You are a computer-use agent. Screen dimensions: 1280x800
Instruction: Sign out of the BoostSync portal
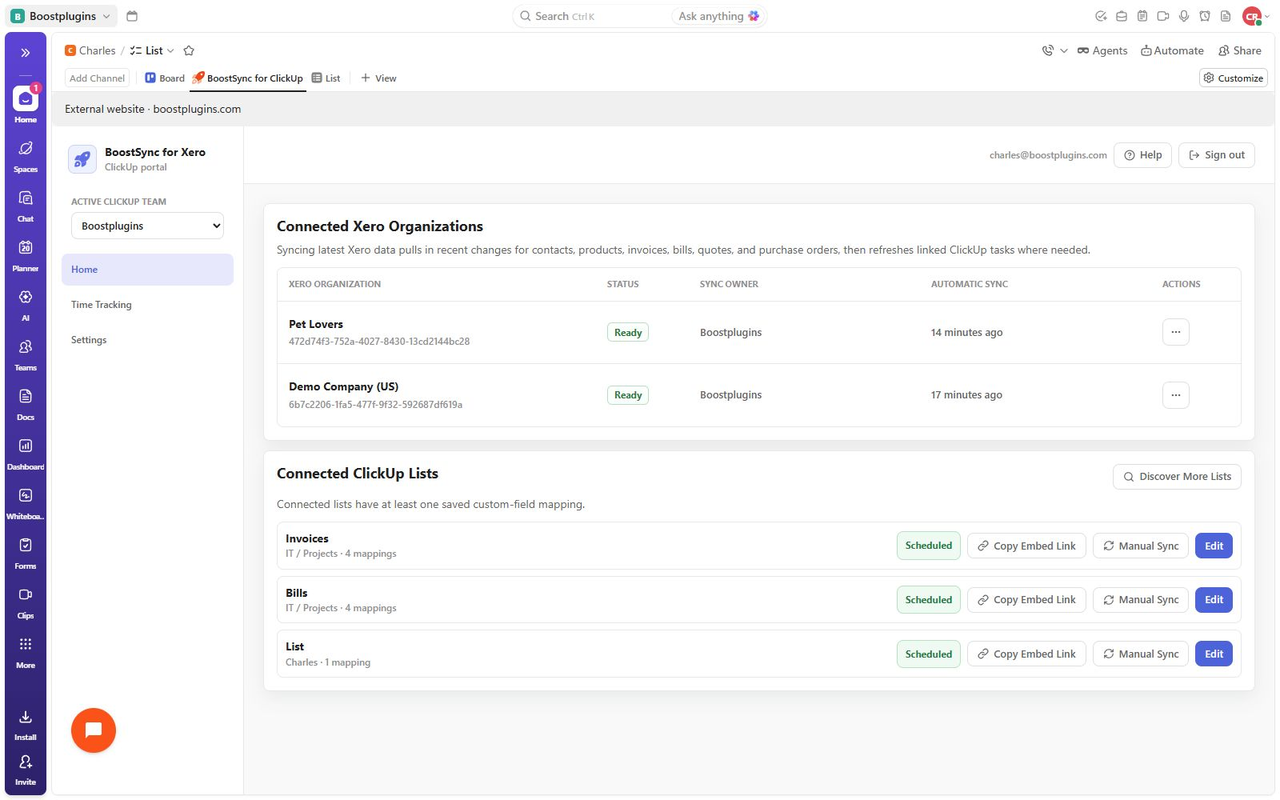click(x=1217, y=155)
